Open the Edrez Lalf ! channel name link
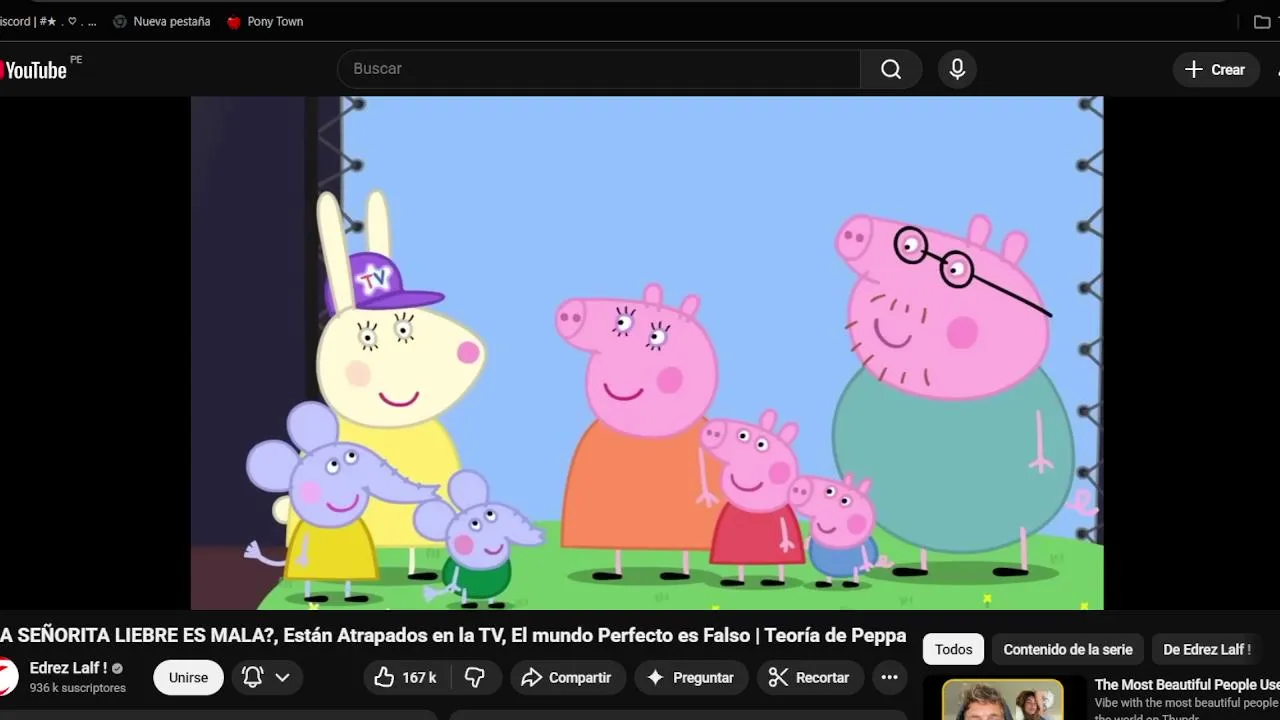Screen dimensions: 1280x720 pos(68,668)
